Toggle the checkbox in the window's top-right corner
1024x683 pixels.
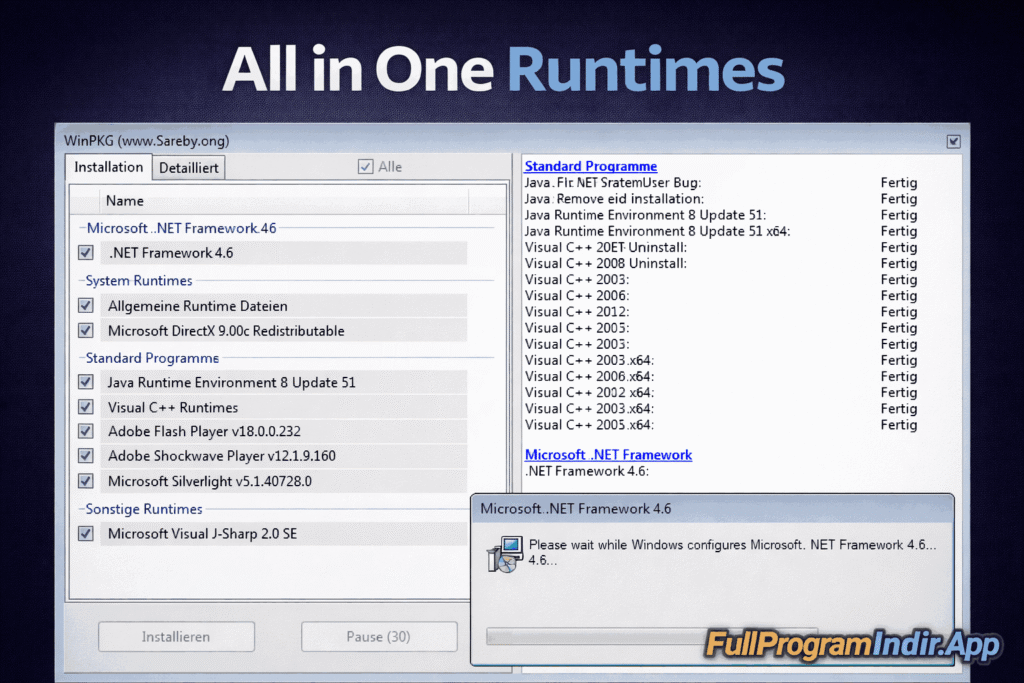(953, 141)
